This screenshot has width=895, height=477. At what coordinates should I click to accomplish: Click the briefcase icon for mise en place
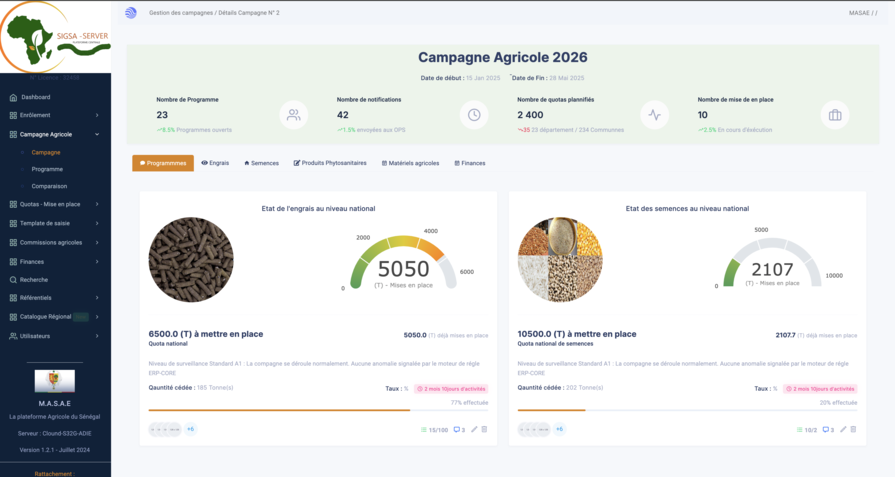pyautogui.click(x=835, y=115)
